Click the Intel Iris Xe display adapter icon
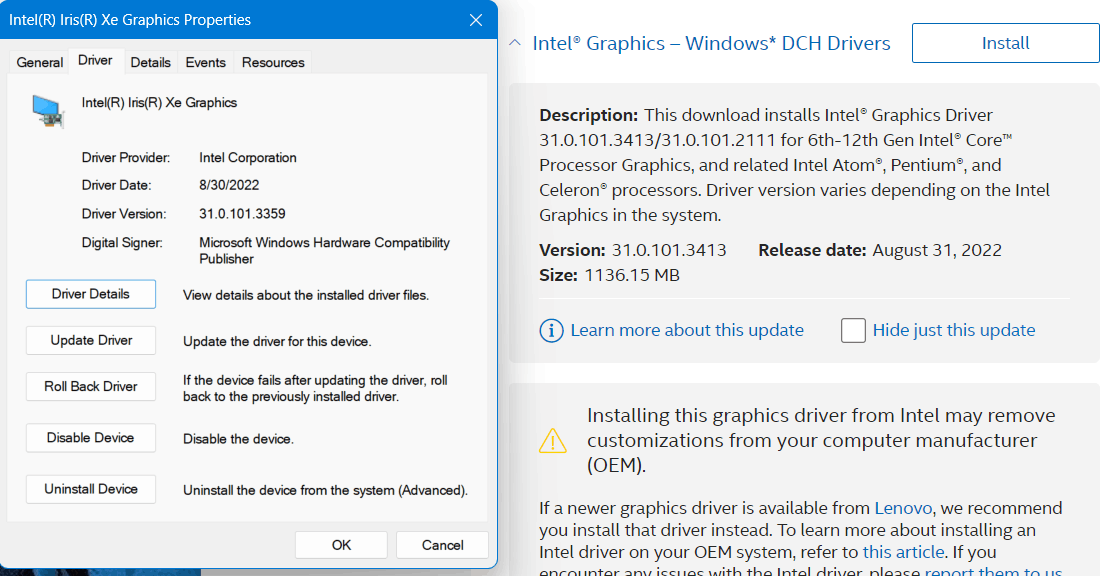 point(48,111)
